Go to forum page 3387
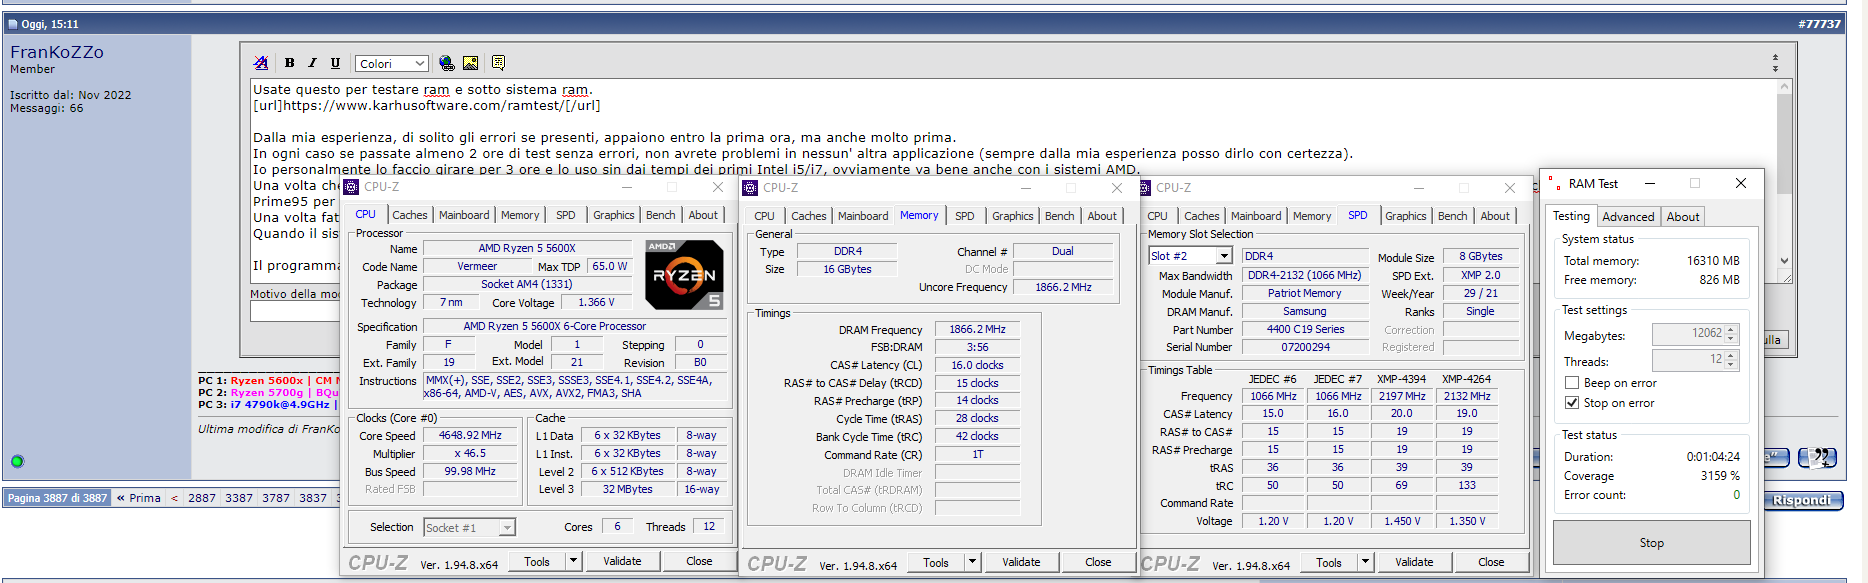Viewport: 1868px width, 583px height. (x=239, y=498)
